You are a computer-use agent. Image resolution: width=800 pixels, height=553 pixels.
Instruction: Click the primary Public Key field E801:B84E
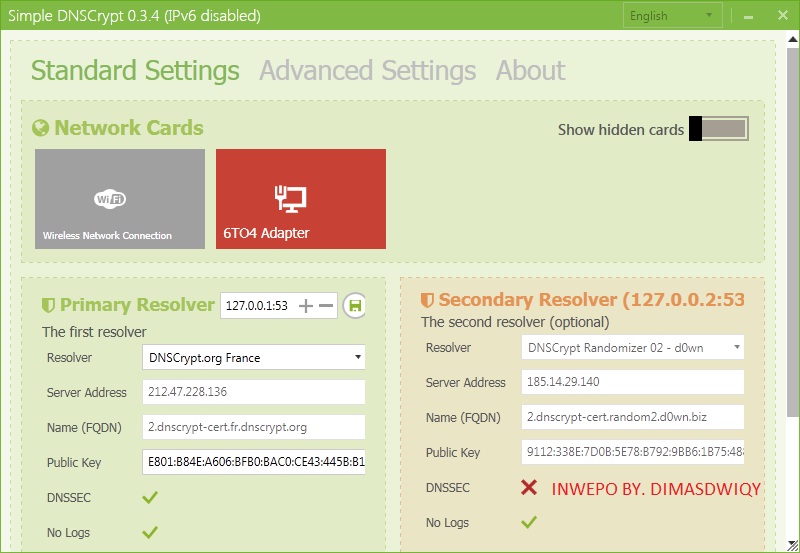click(254, 462)
